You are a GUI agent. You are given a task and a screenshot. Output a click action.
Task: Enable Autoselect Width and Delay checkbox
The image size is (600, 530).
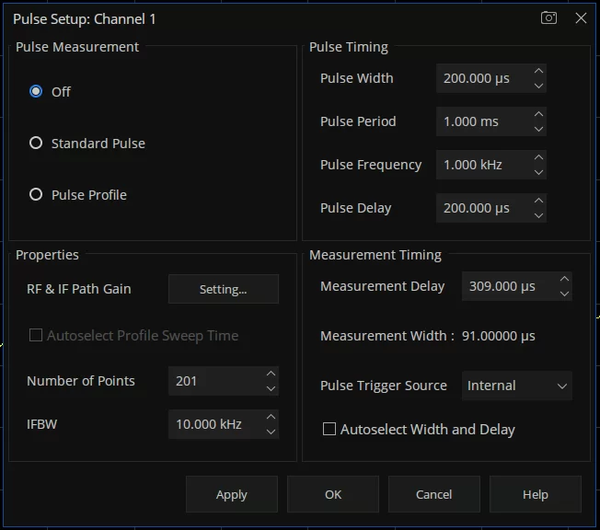[x=329, y=429]
